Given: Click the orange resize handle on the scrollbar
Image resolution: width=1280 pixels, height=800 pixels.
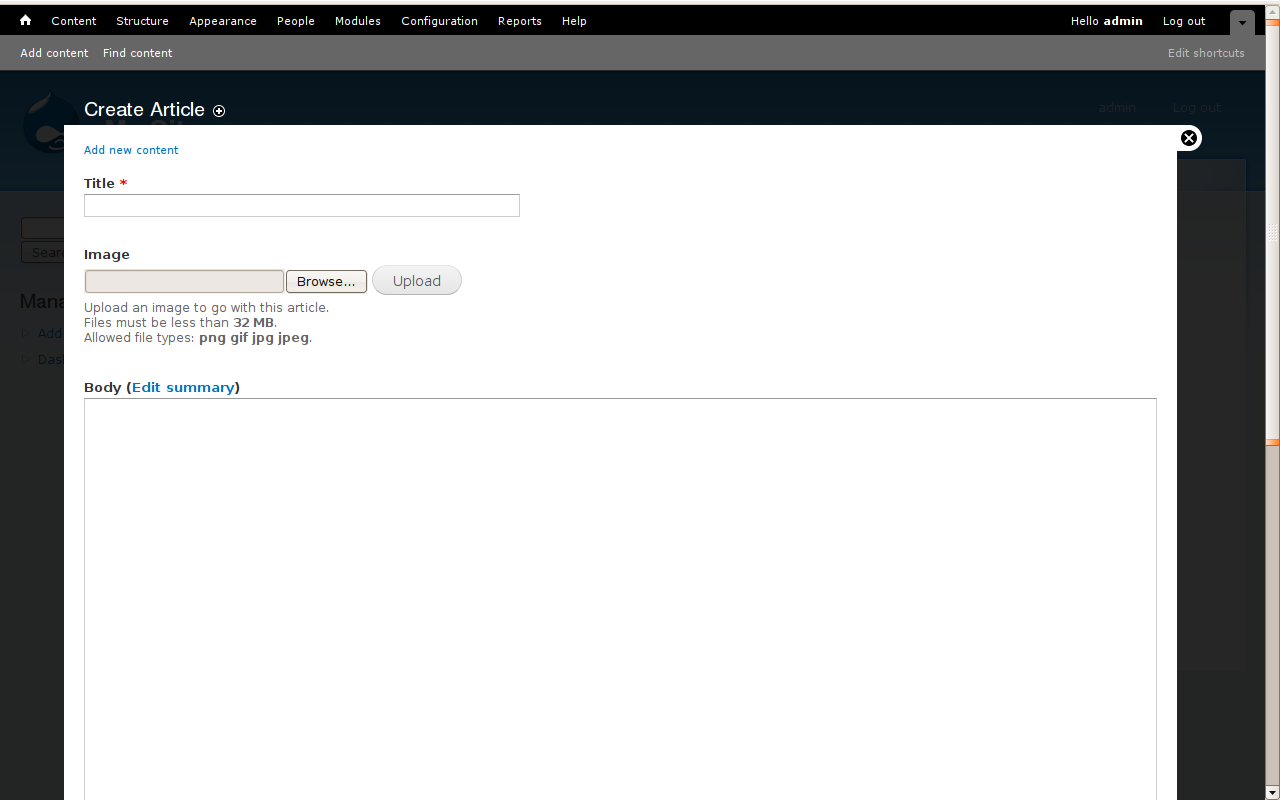Looking at the screenshot, I should pos(1271,441).
